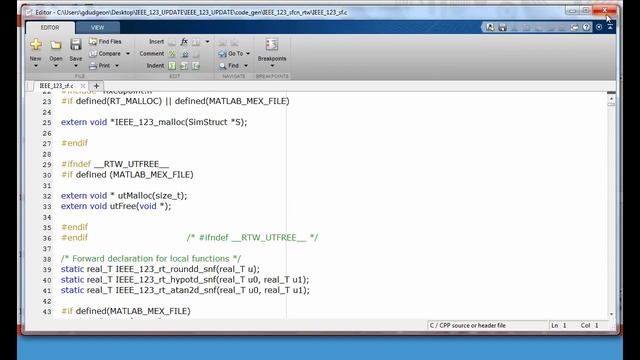Click line number 32 in the gutter
640x360 pixels.
pyautogui.click(x=47, y=196)
